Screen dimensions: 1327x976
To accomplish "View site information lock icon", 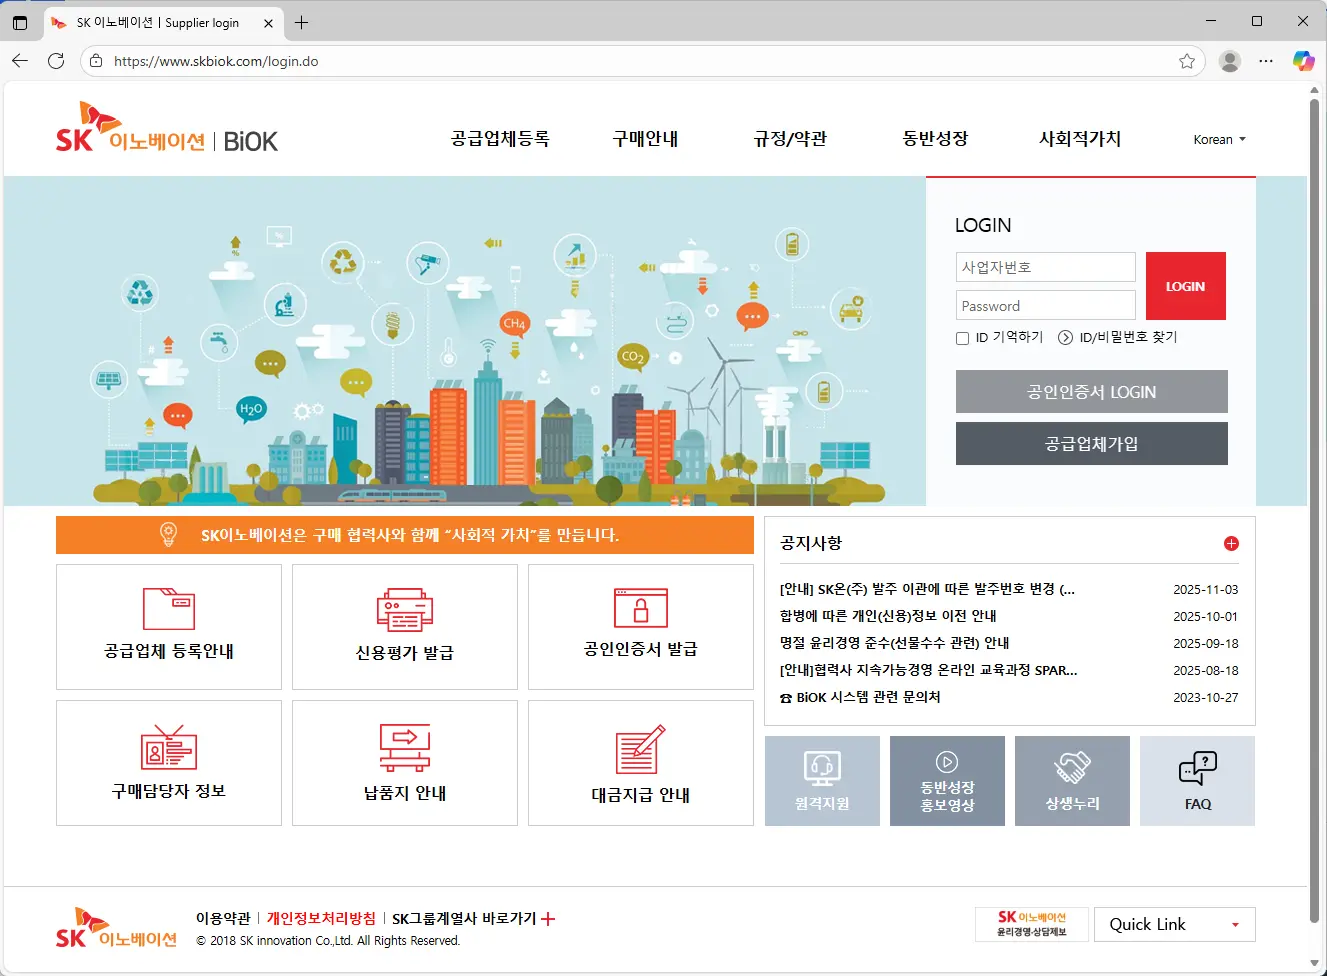I will pyautogui.click(x=96, y=61).
